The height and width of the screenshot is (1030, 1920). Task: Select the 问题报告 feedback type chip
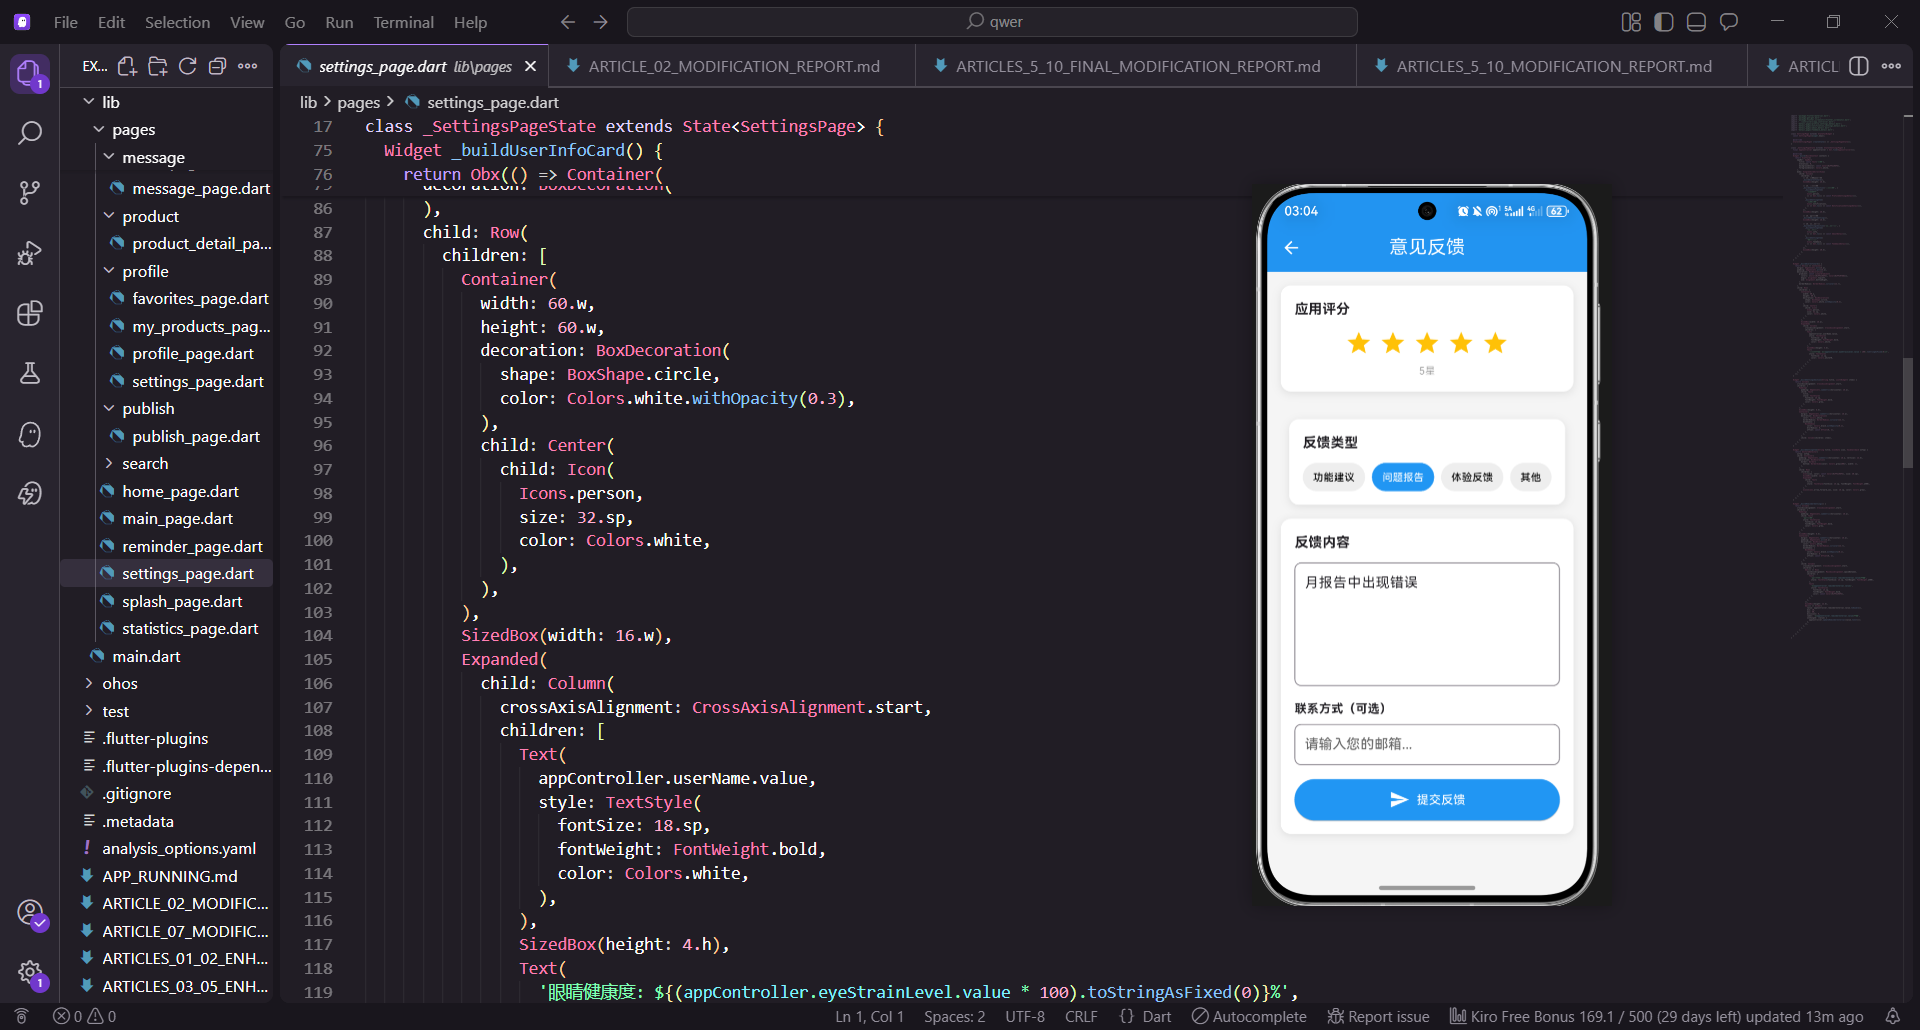click(x=1403, y=477)
